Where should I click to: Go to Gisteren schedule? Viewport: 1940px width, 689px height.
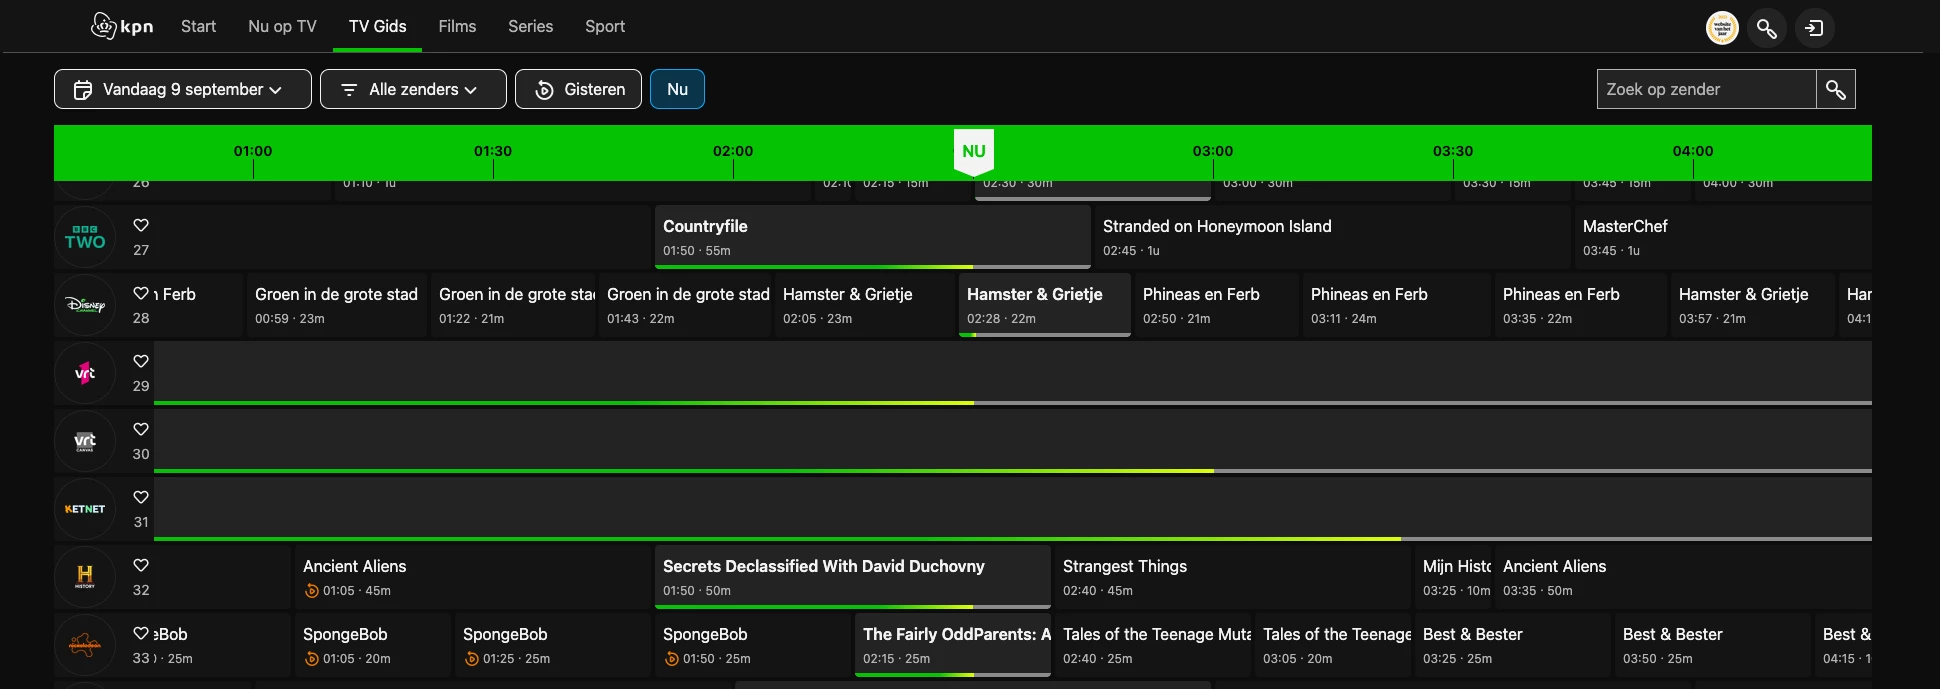click(578, 89)
